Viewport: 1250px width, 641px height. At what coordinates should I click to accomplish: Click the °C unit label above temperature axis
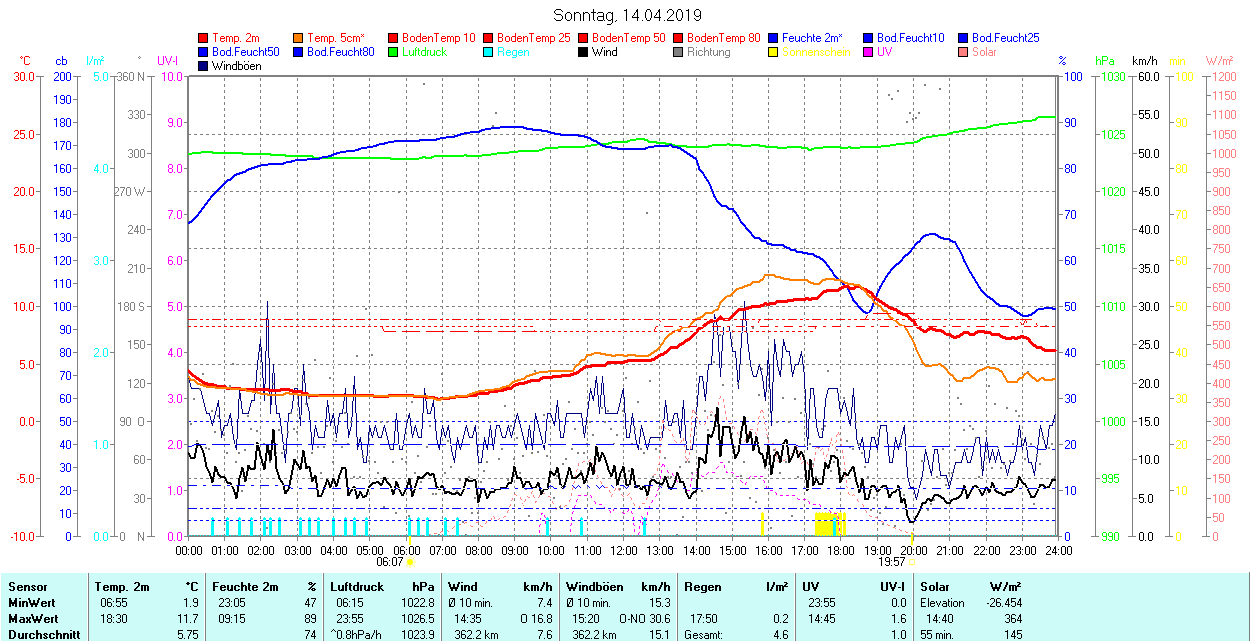[x=25, y=62]
